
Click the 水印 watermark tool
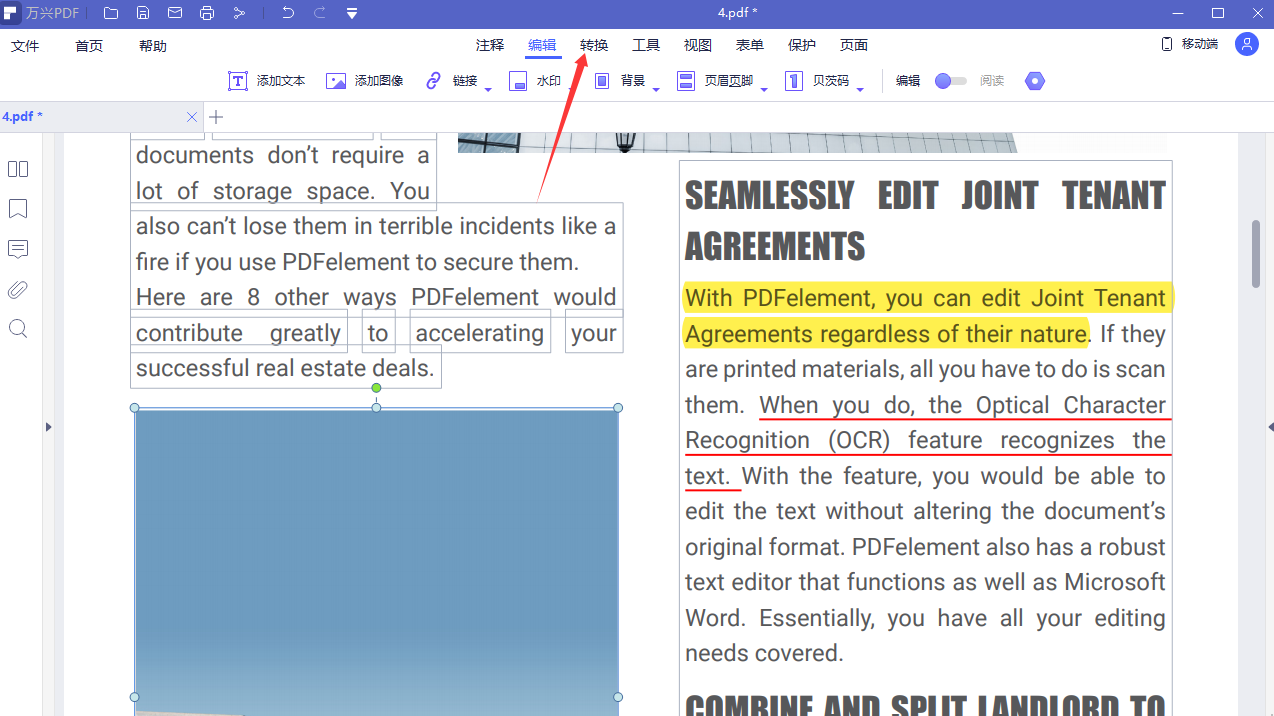535,81
